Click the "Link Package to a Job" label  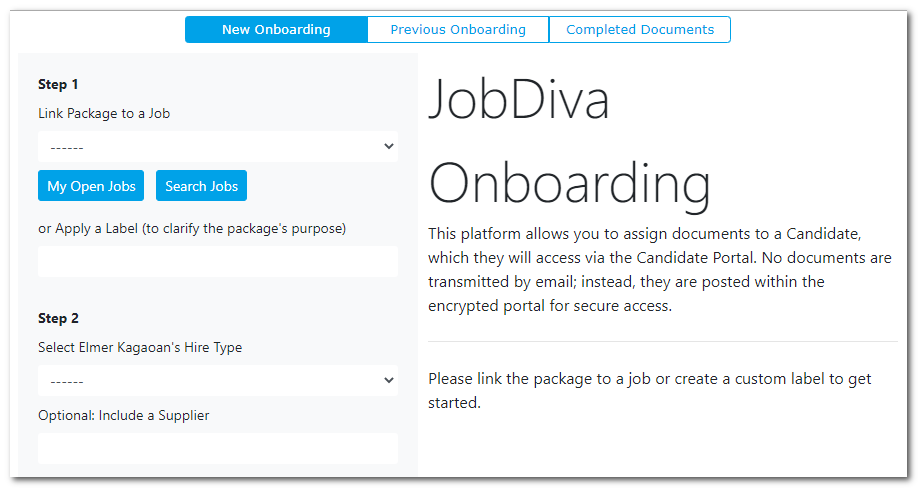pyautogui.click(x=104, y=113)
